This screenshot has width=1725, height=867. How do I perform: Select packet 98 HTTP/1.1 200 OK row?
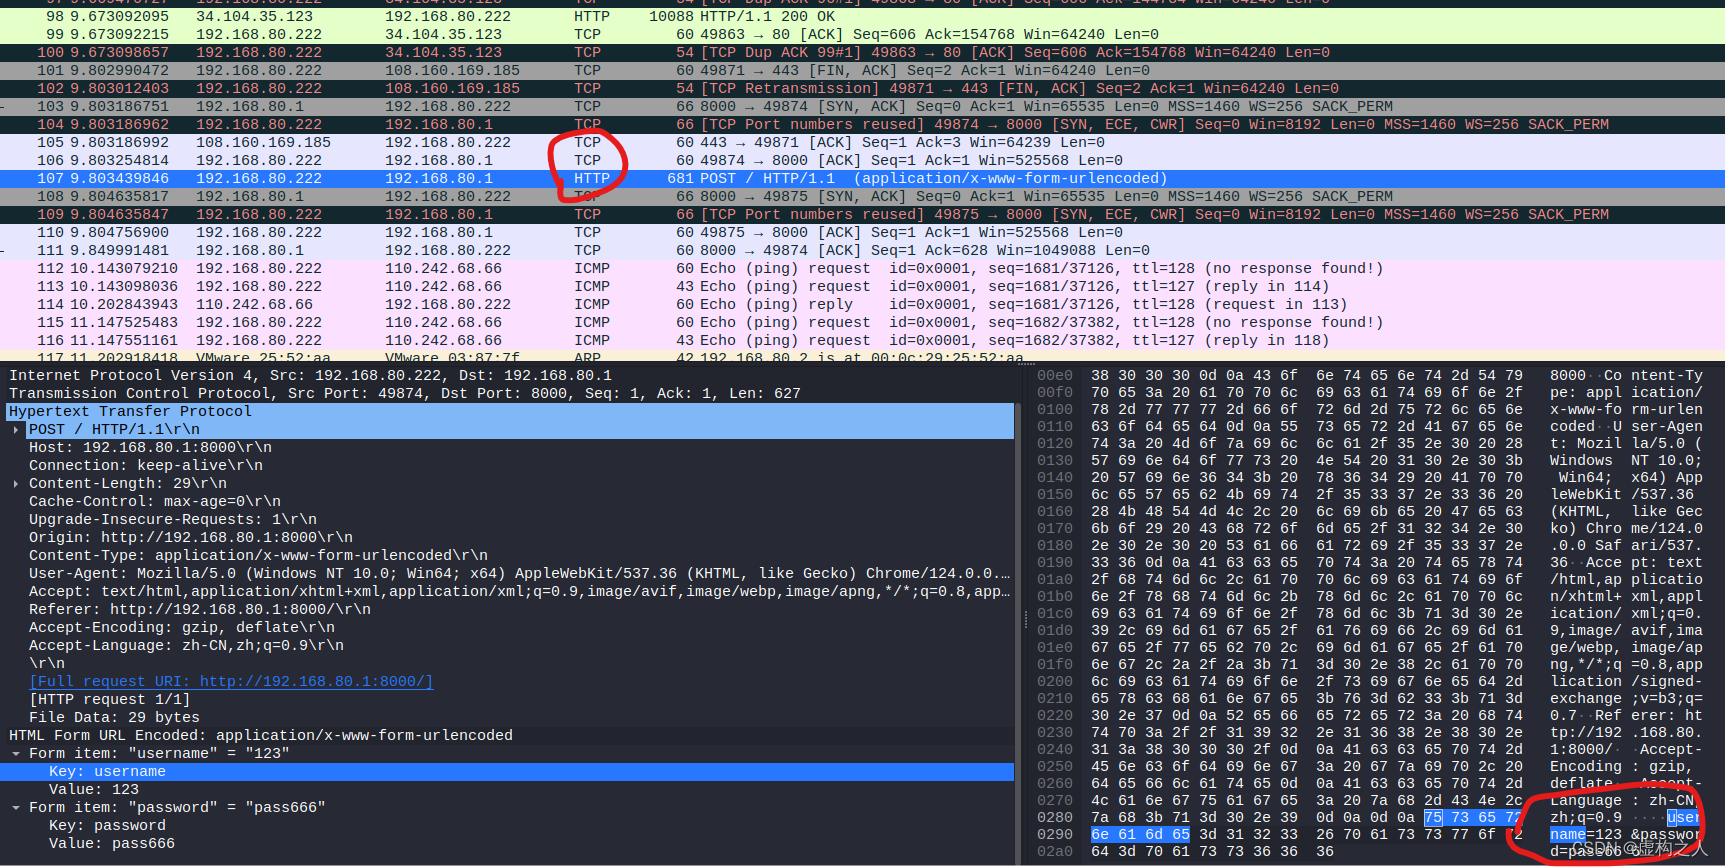tap(862, 16)
